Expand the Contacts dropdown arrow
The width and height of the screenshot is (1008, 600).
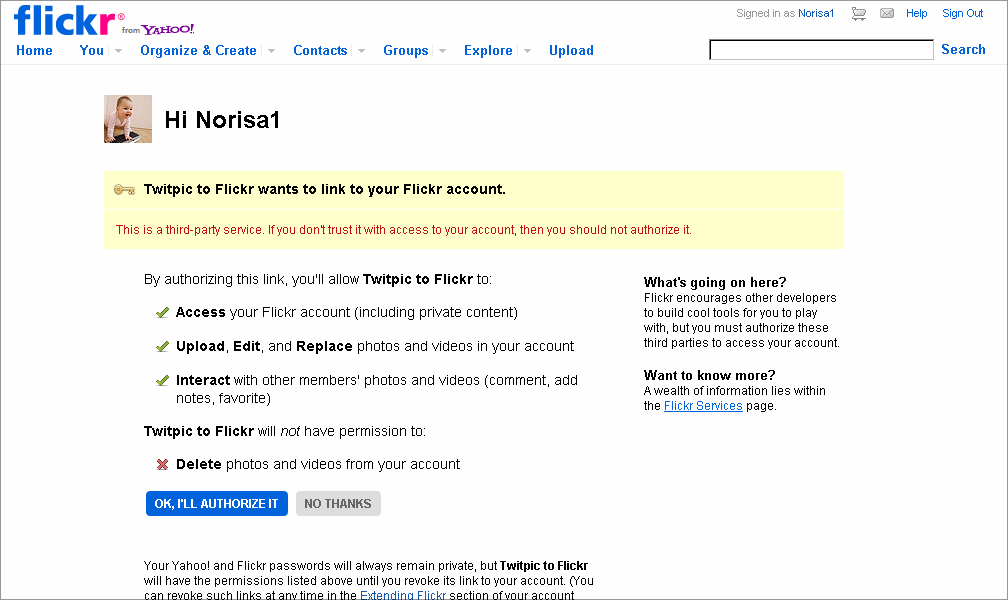click(361, 51)
